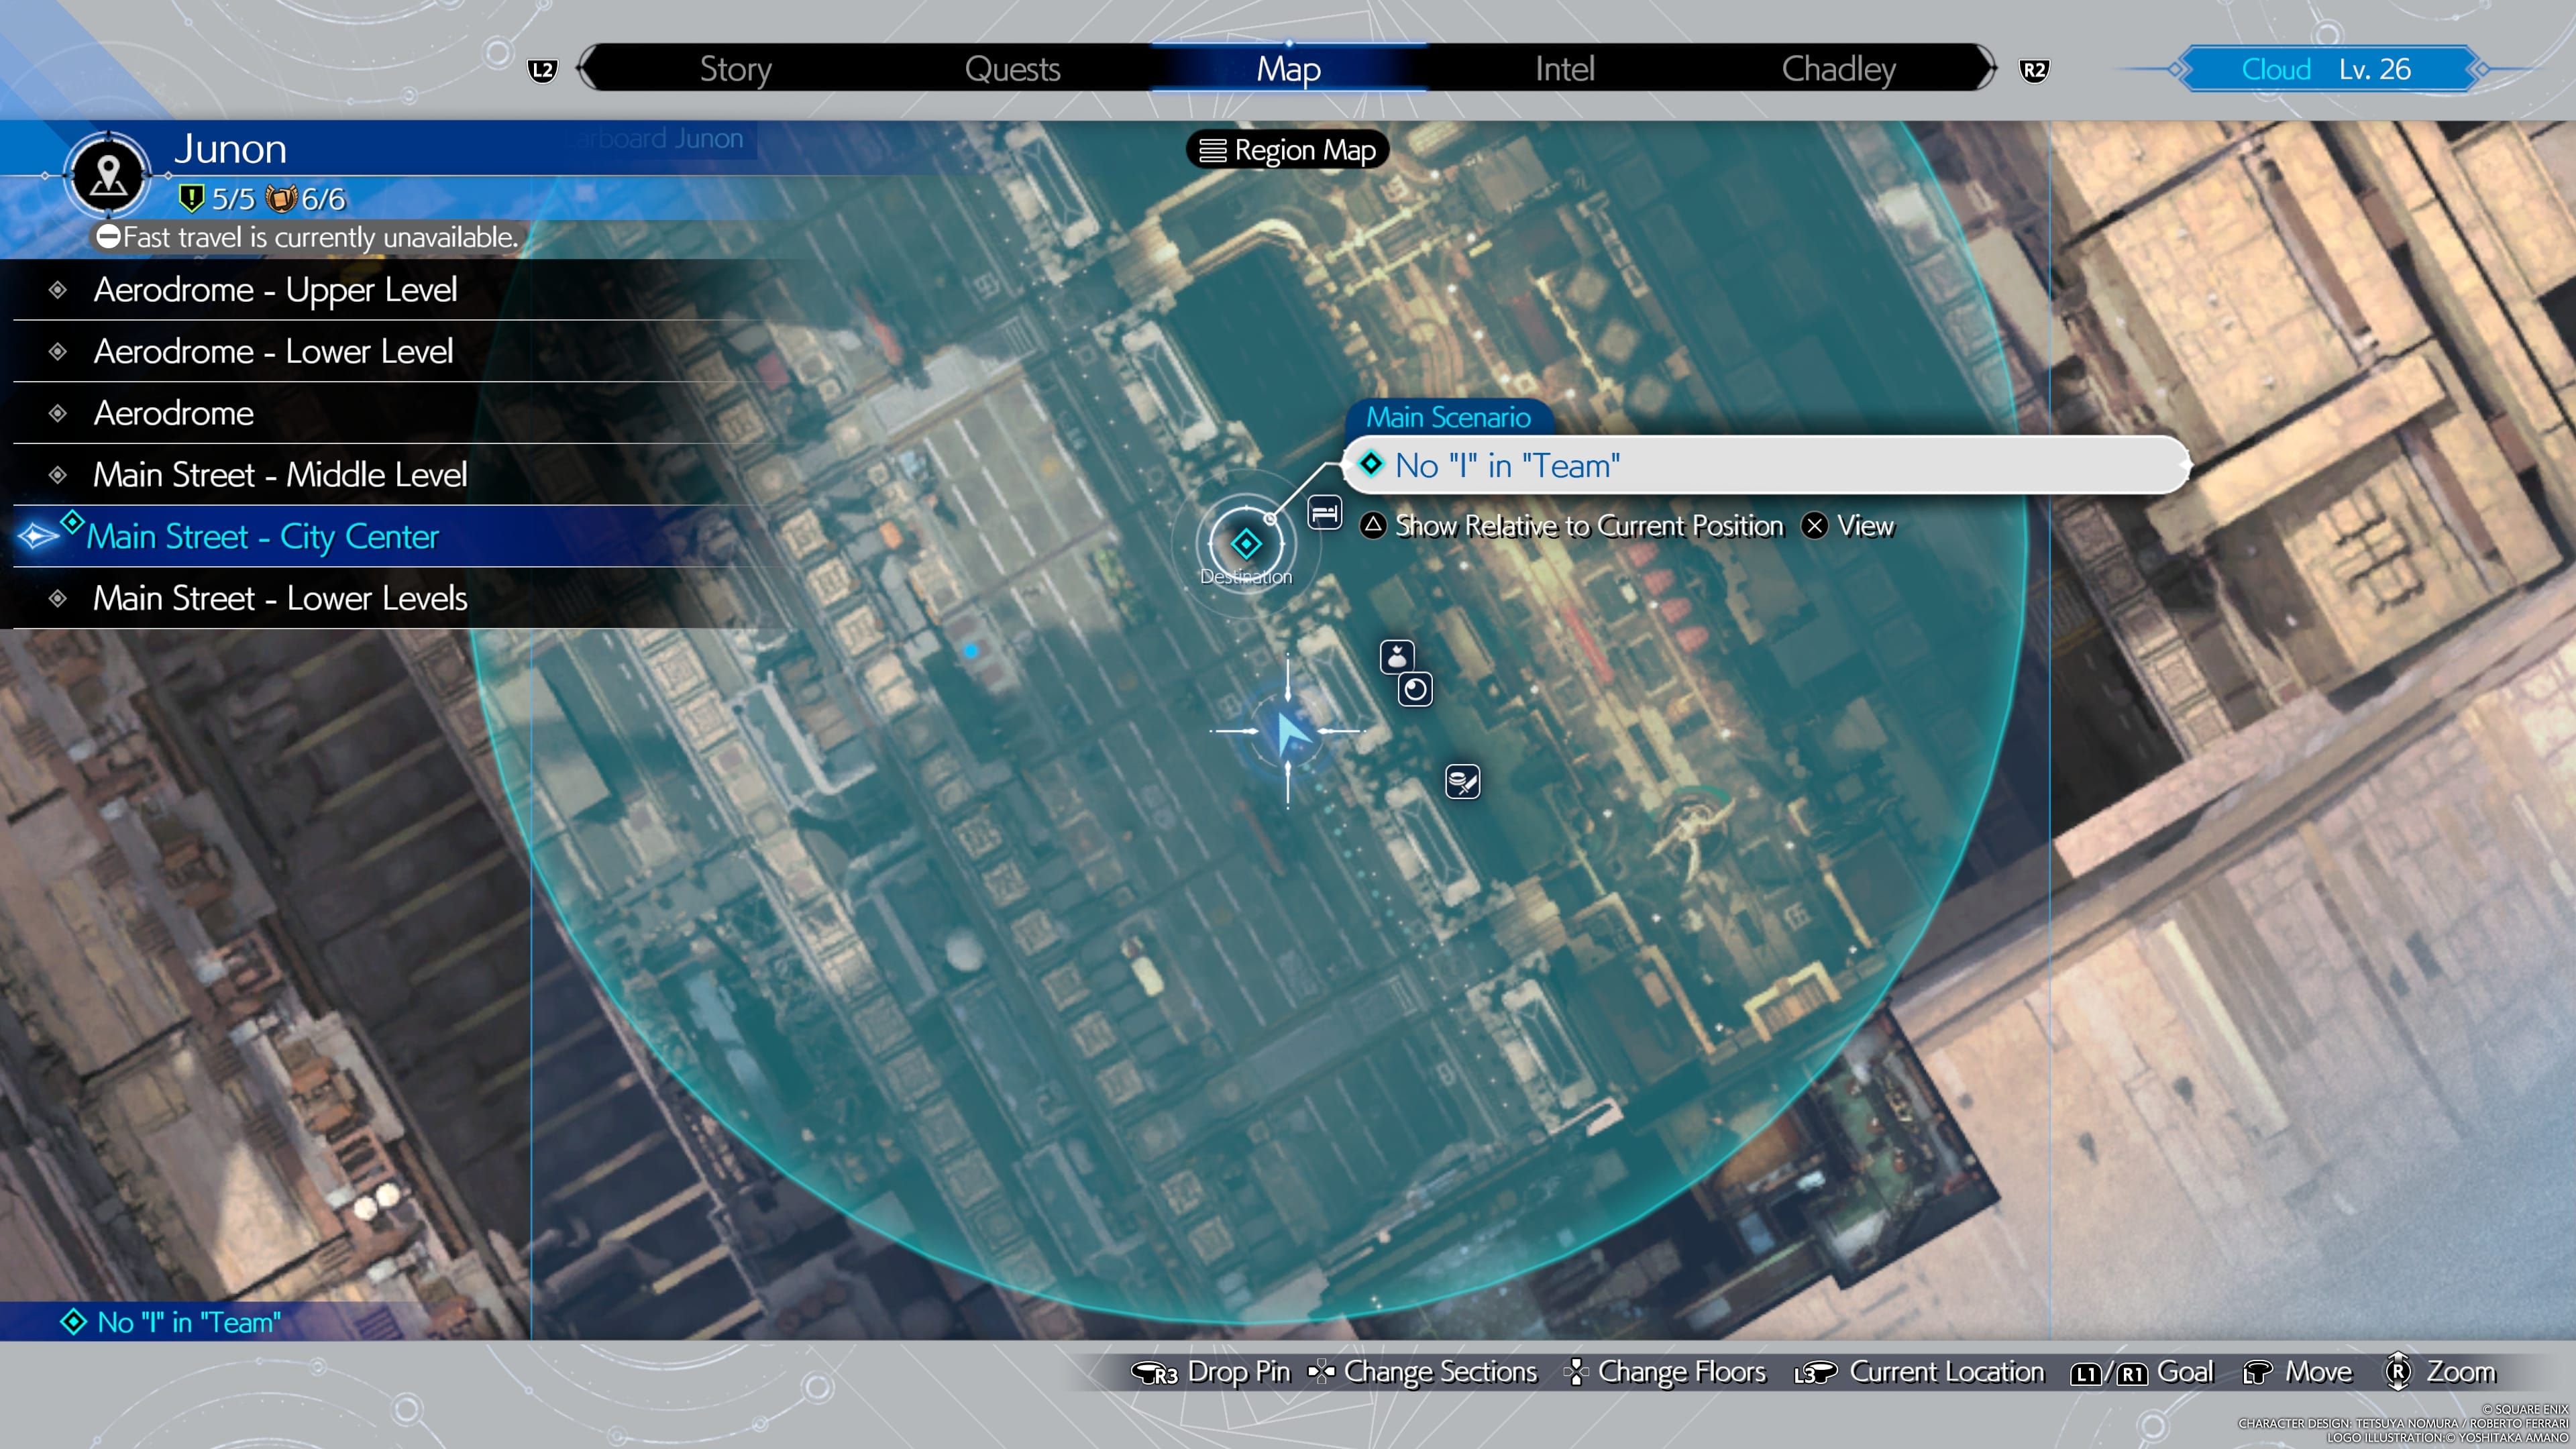This screenshot has height=1449, width=2576.
Task: Click the quest count 5/5 icon
Action: tap(190, 198)
